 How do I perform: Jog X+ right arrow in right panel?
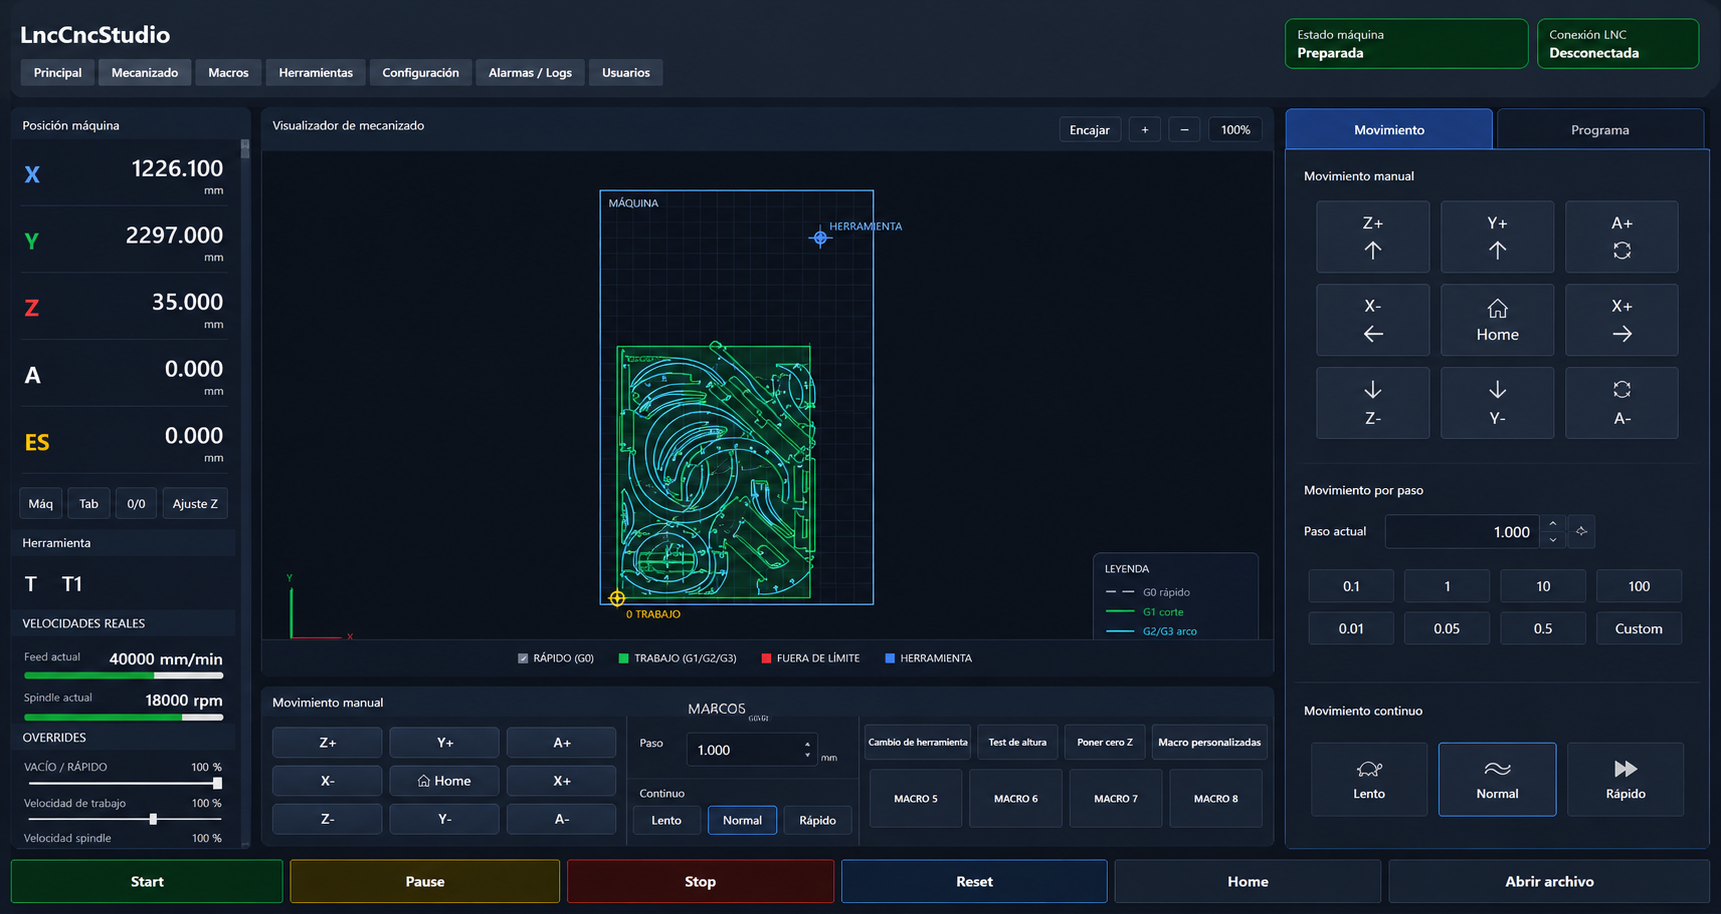1621,320
